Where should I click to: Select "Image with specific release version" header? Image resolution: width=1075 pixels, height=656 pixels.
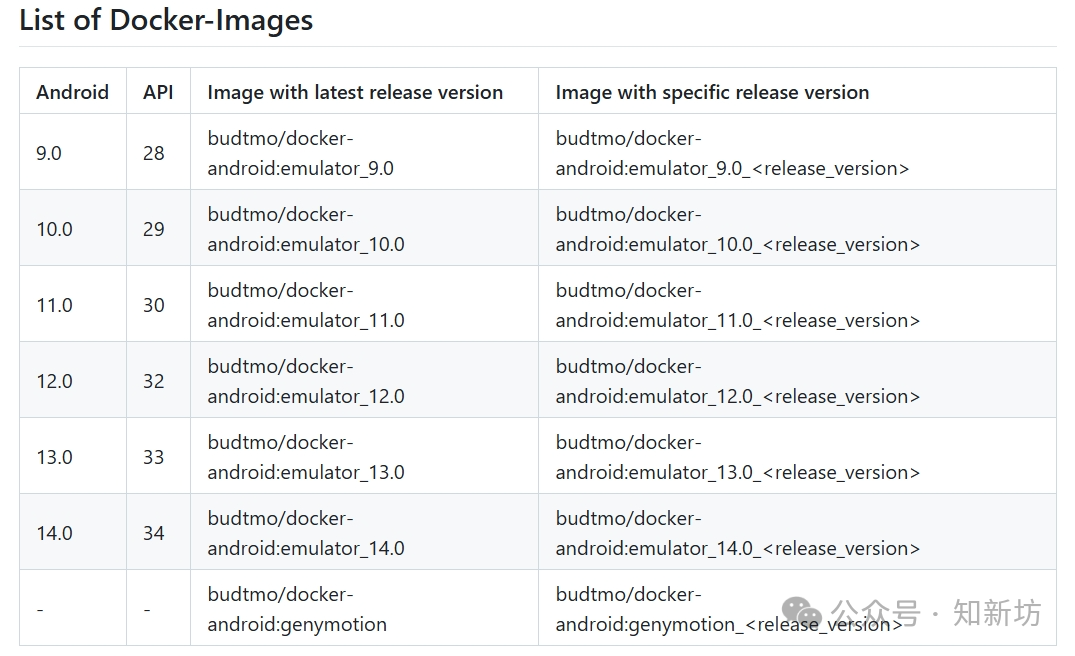click(712, 92)
